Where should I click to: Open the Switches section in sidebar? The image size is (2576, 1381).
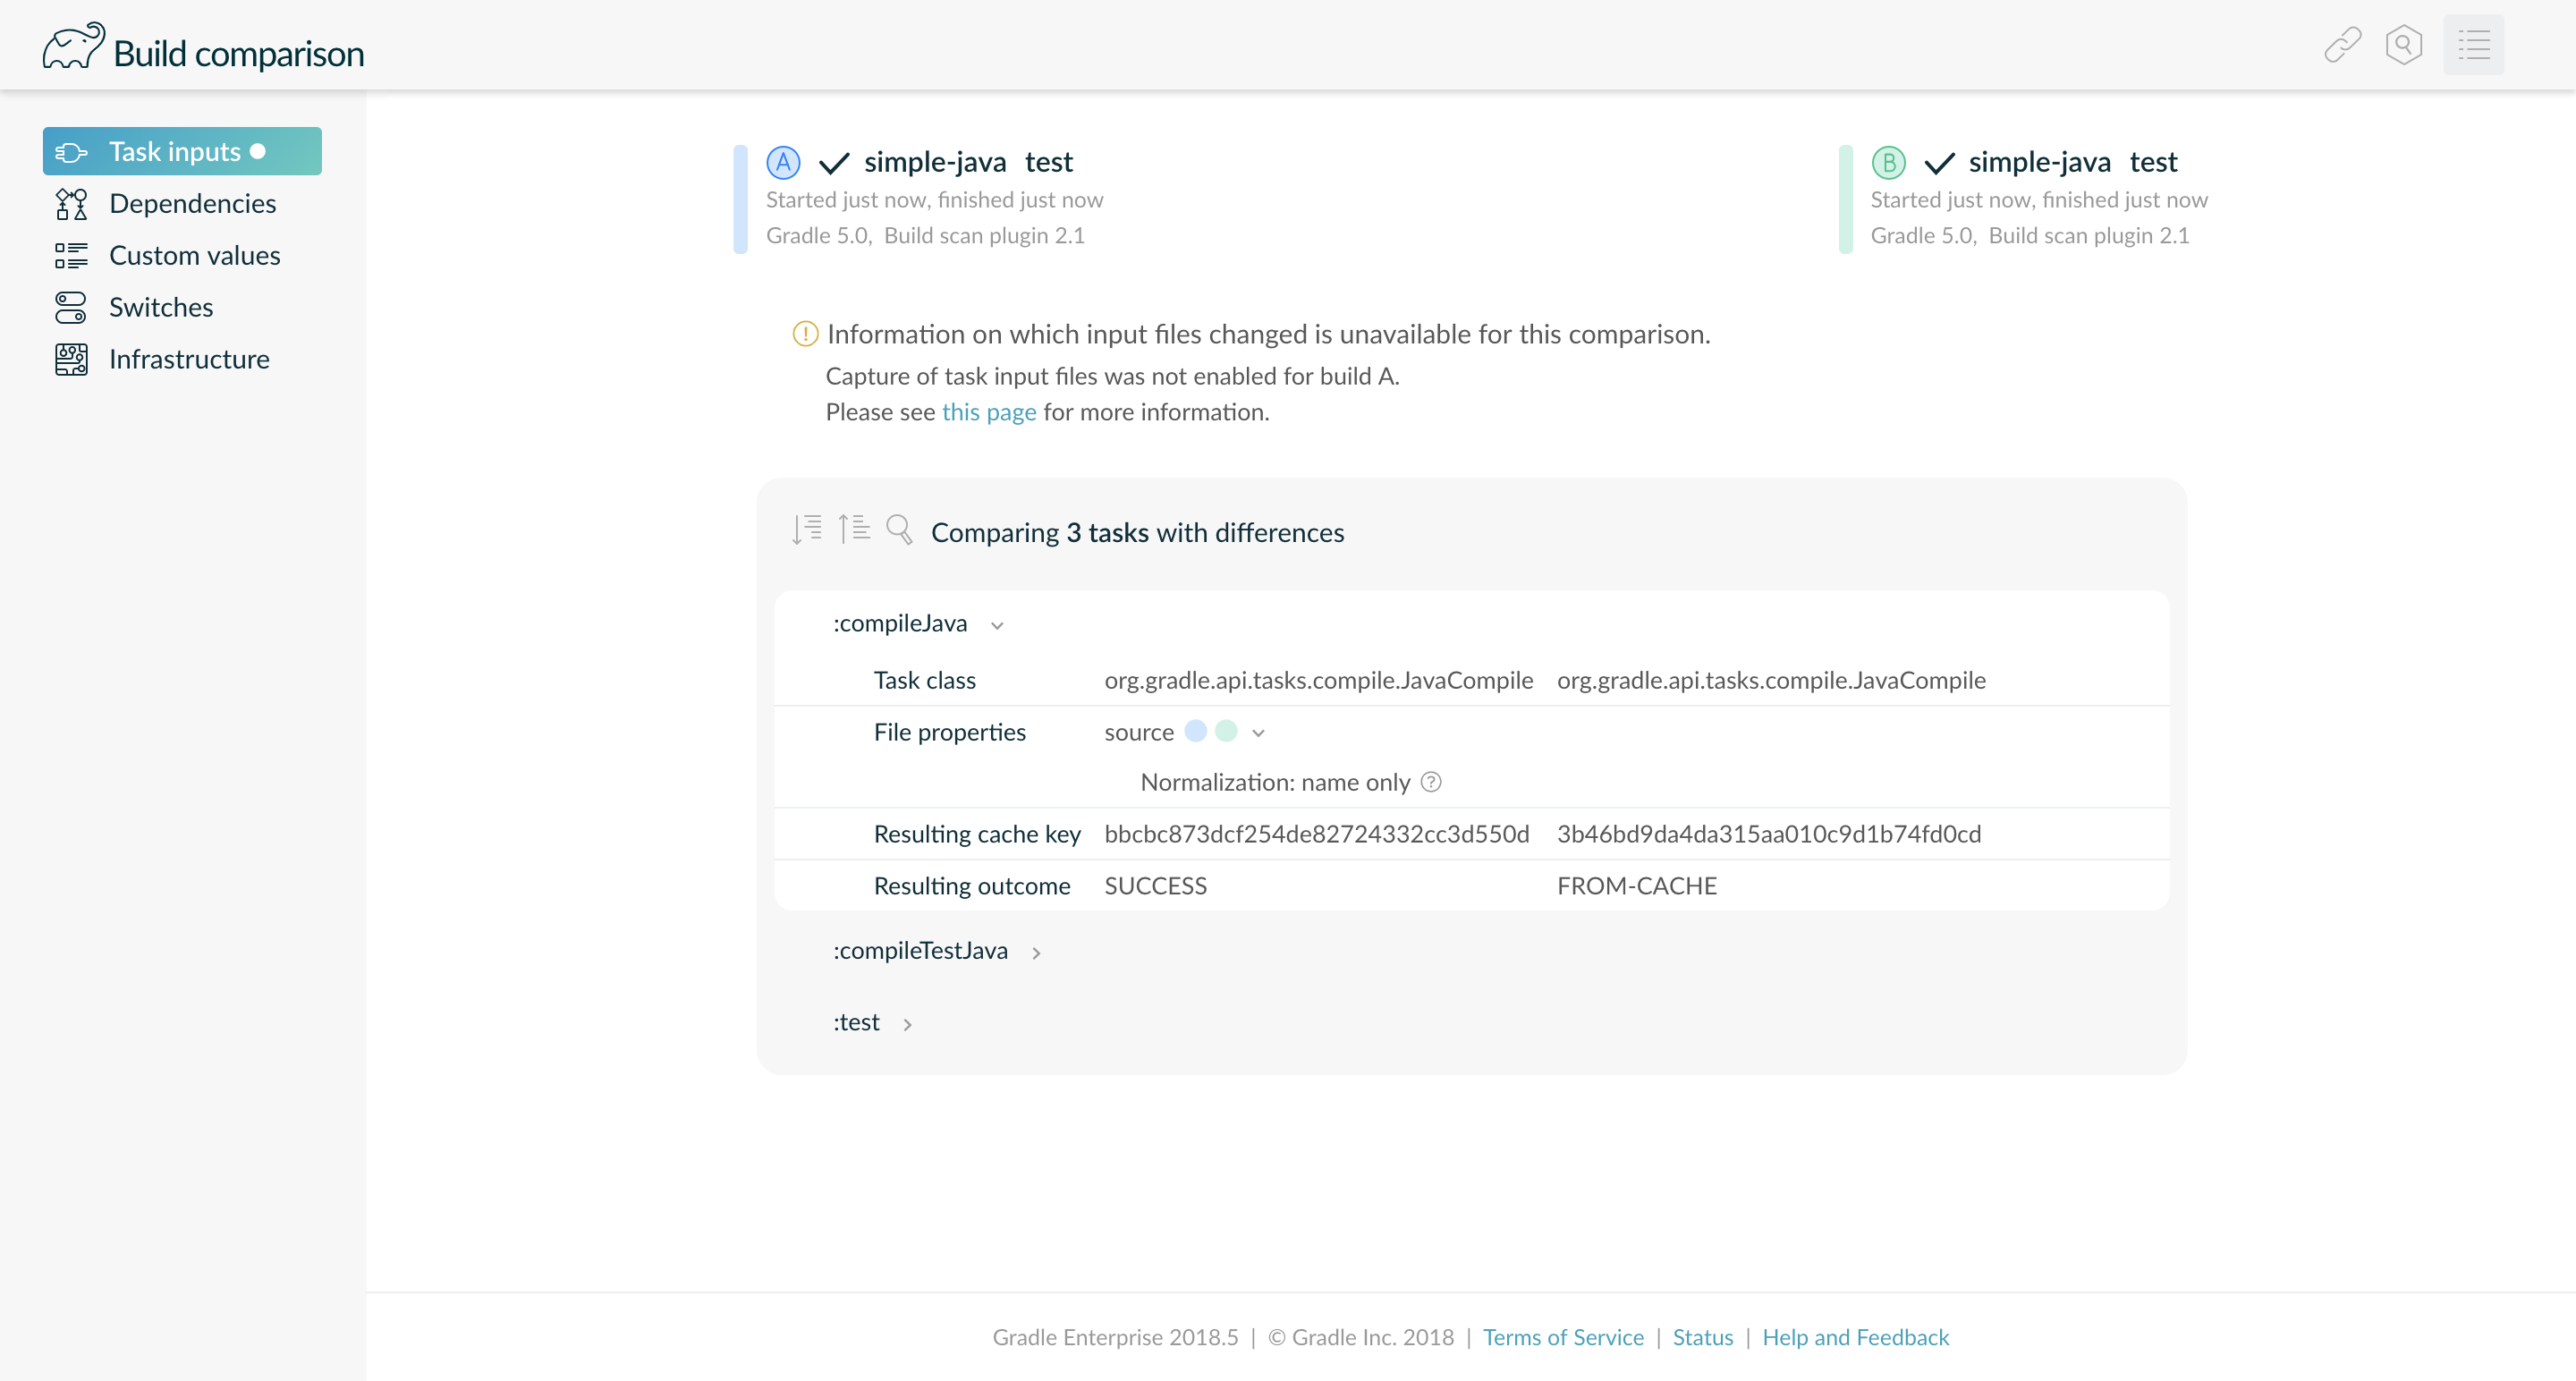pos(161,307)
